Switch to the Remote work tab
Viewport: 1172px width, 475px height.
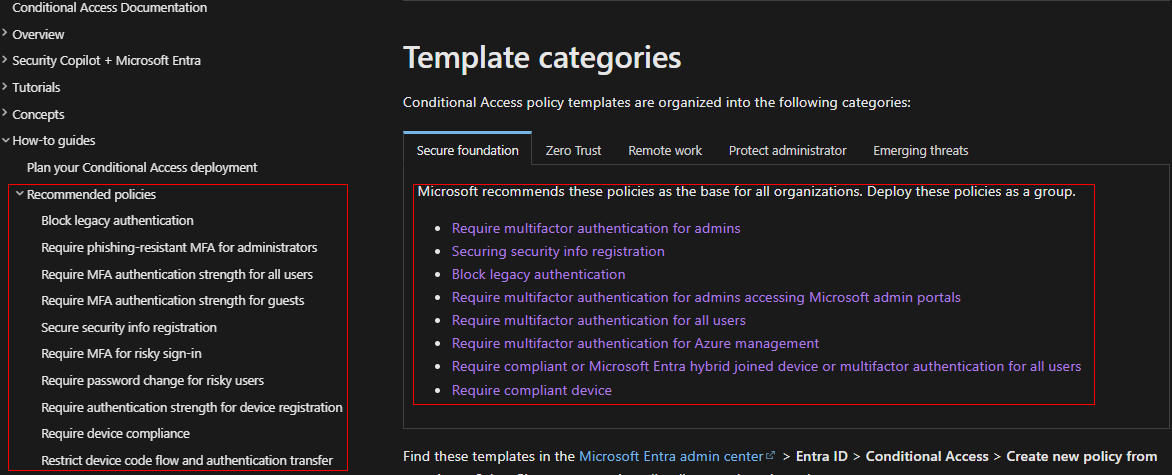coord(665,151)
